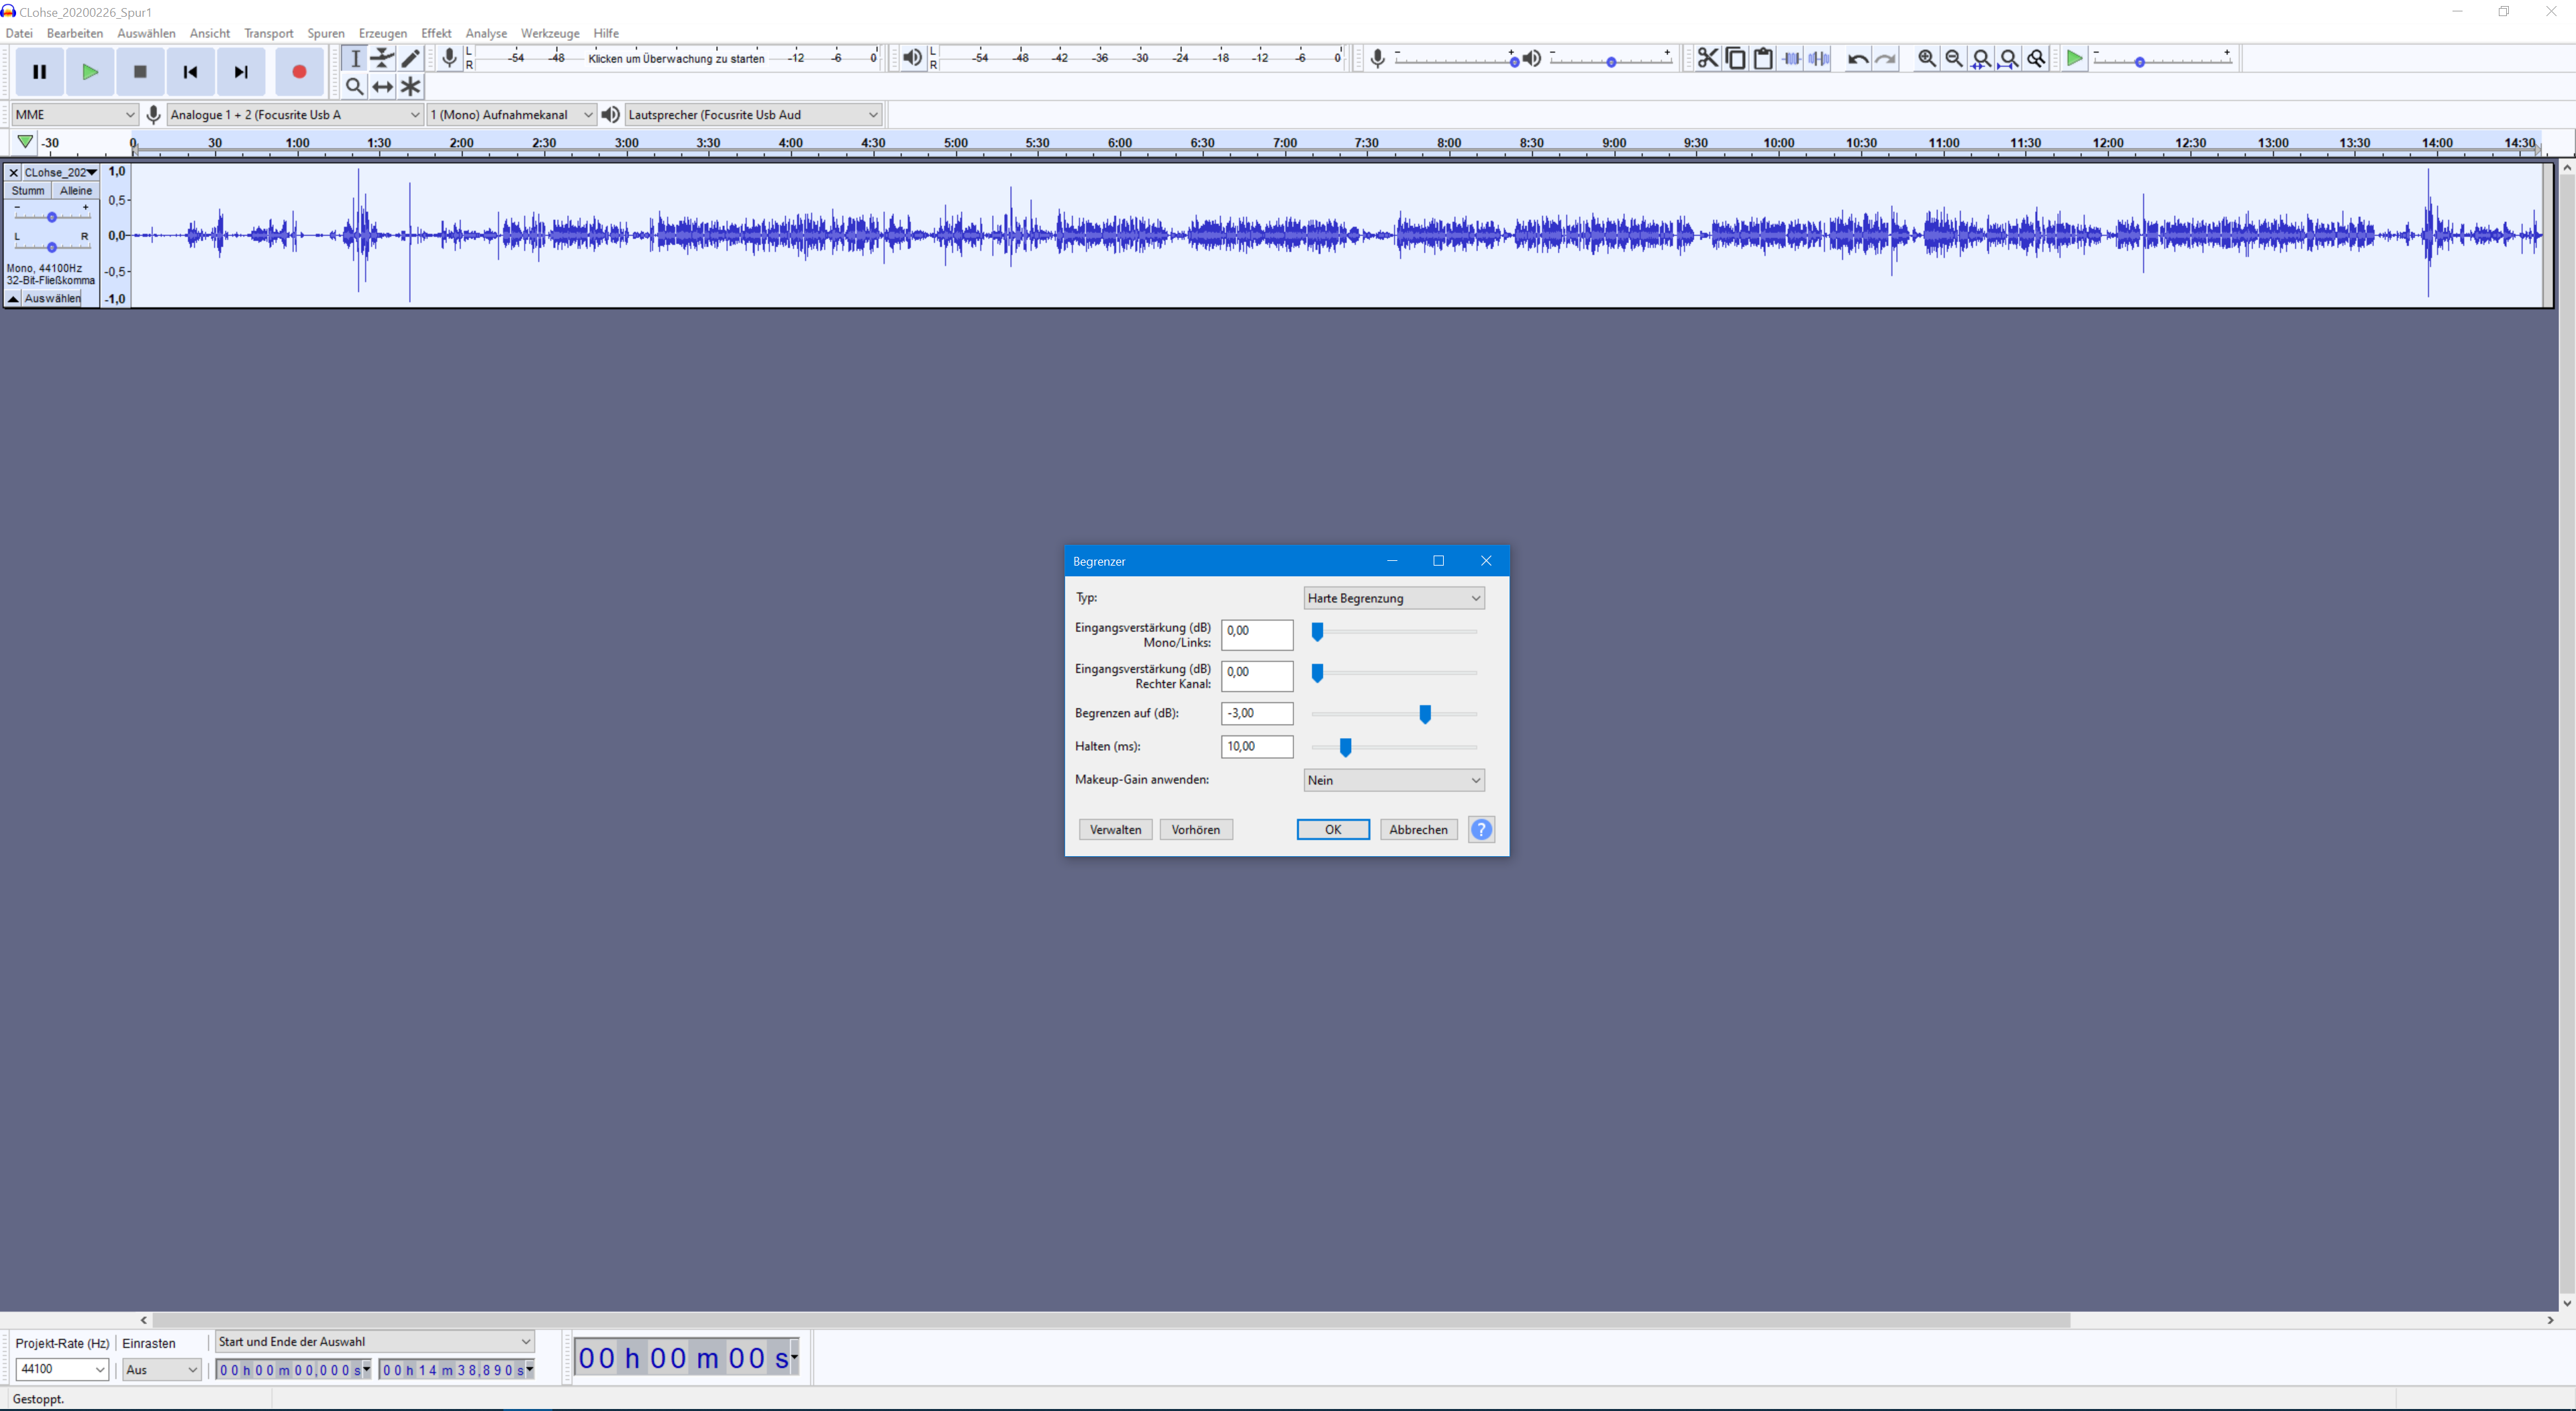Image resolution: width=2576 pixels, height=1411 pixels.
Task: Click the Zoom In magnifier icon
Action: [x=1926, y=59]
